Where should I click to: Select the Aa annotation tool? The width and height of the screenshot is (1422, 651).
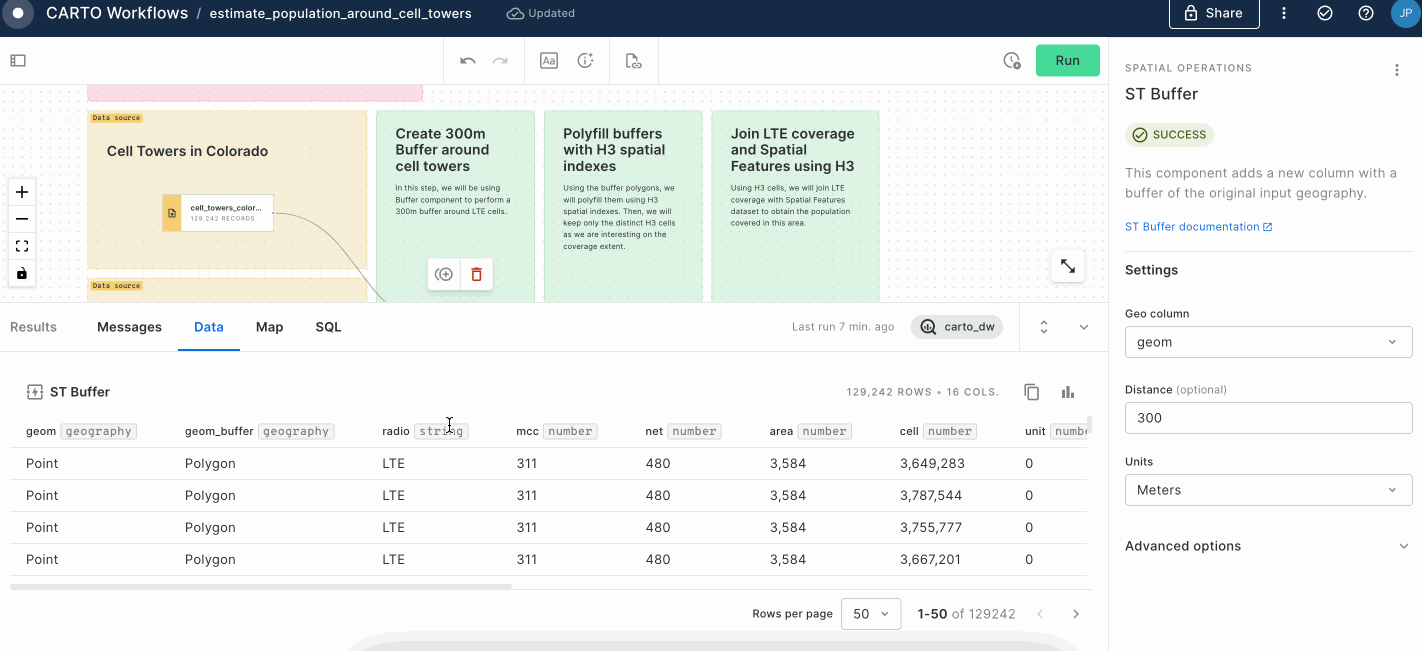click(548, 60)
